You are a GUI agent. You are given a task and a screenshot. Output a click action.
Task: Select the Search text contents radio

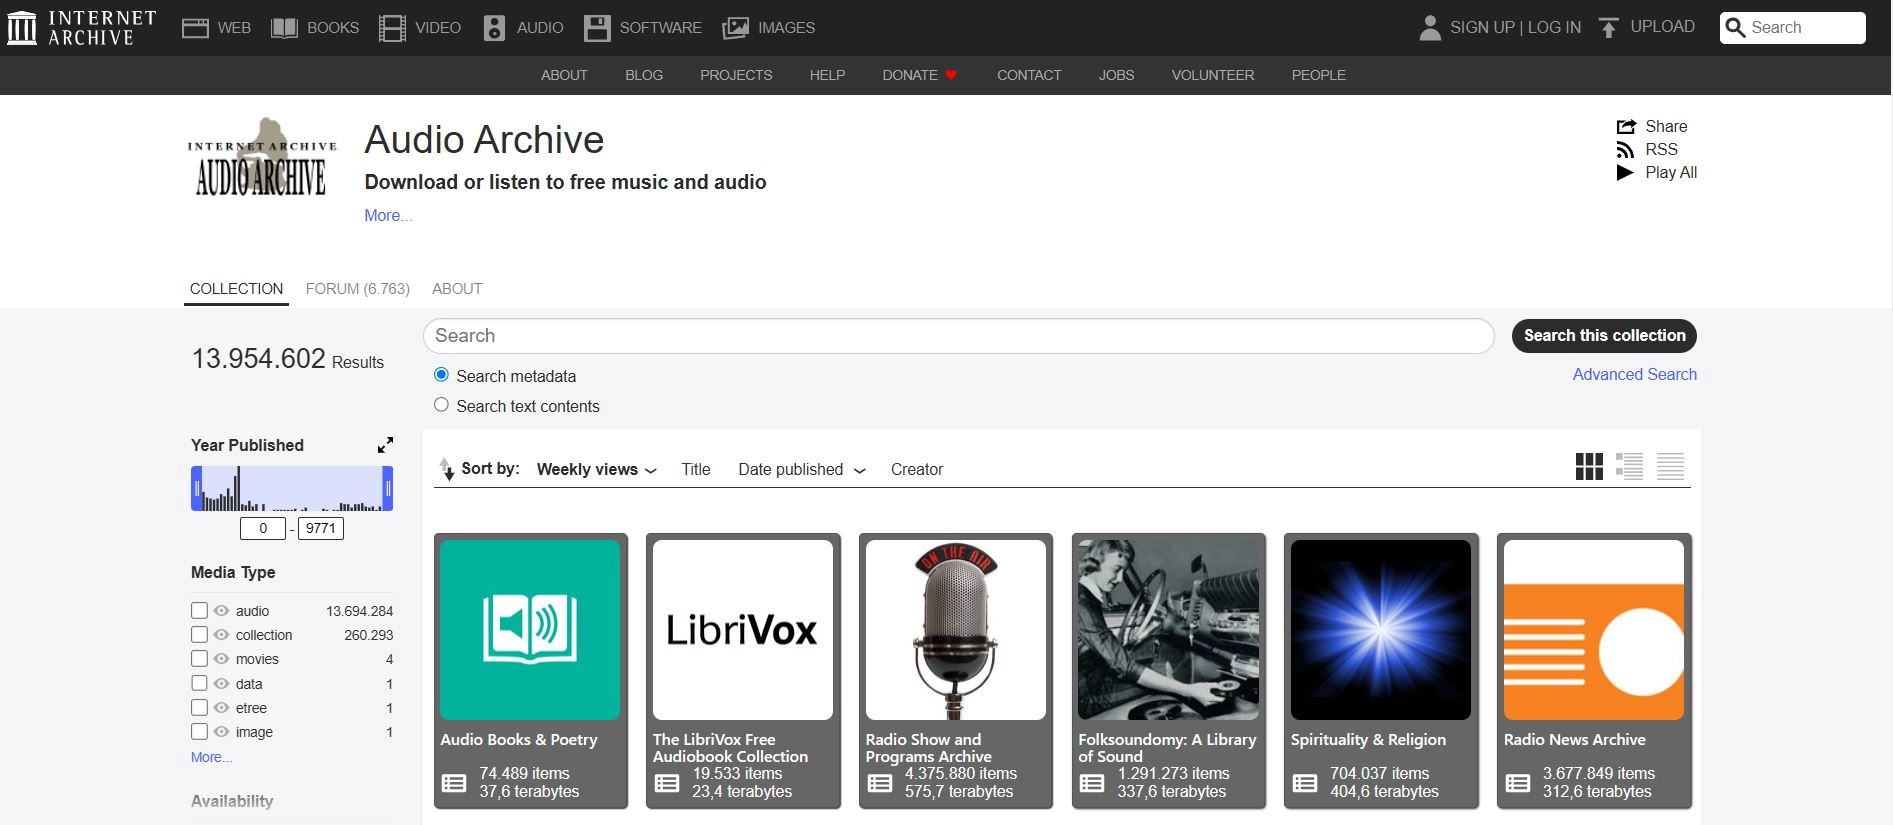click(441, 405)
